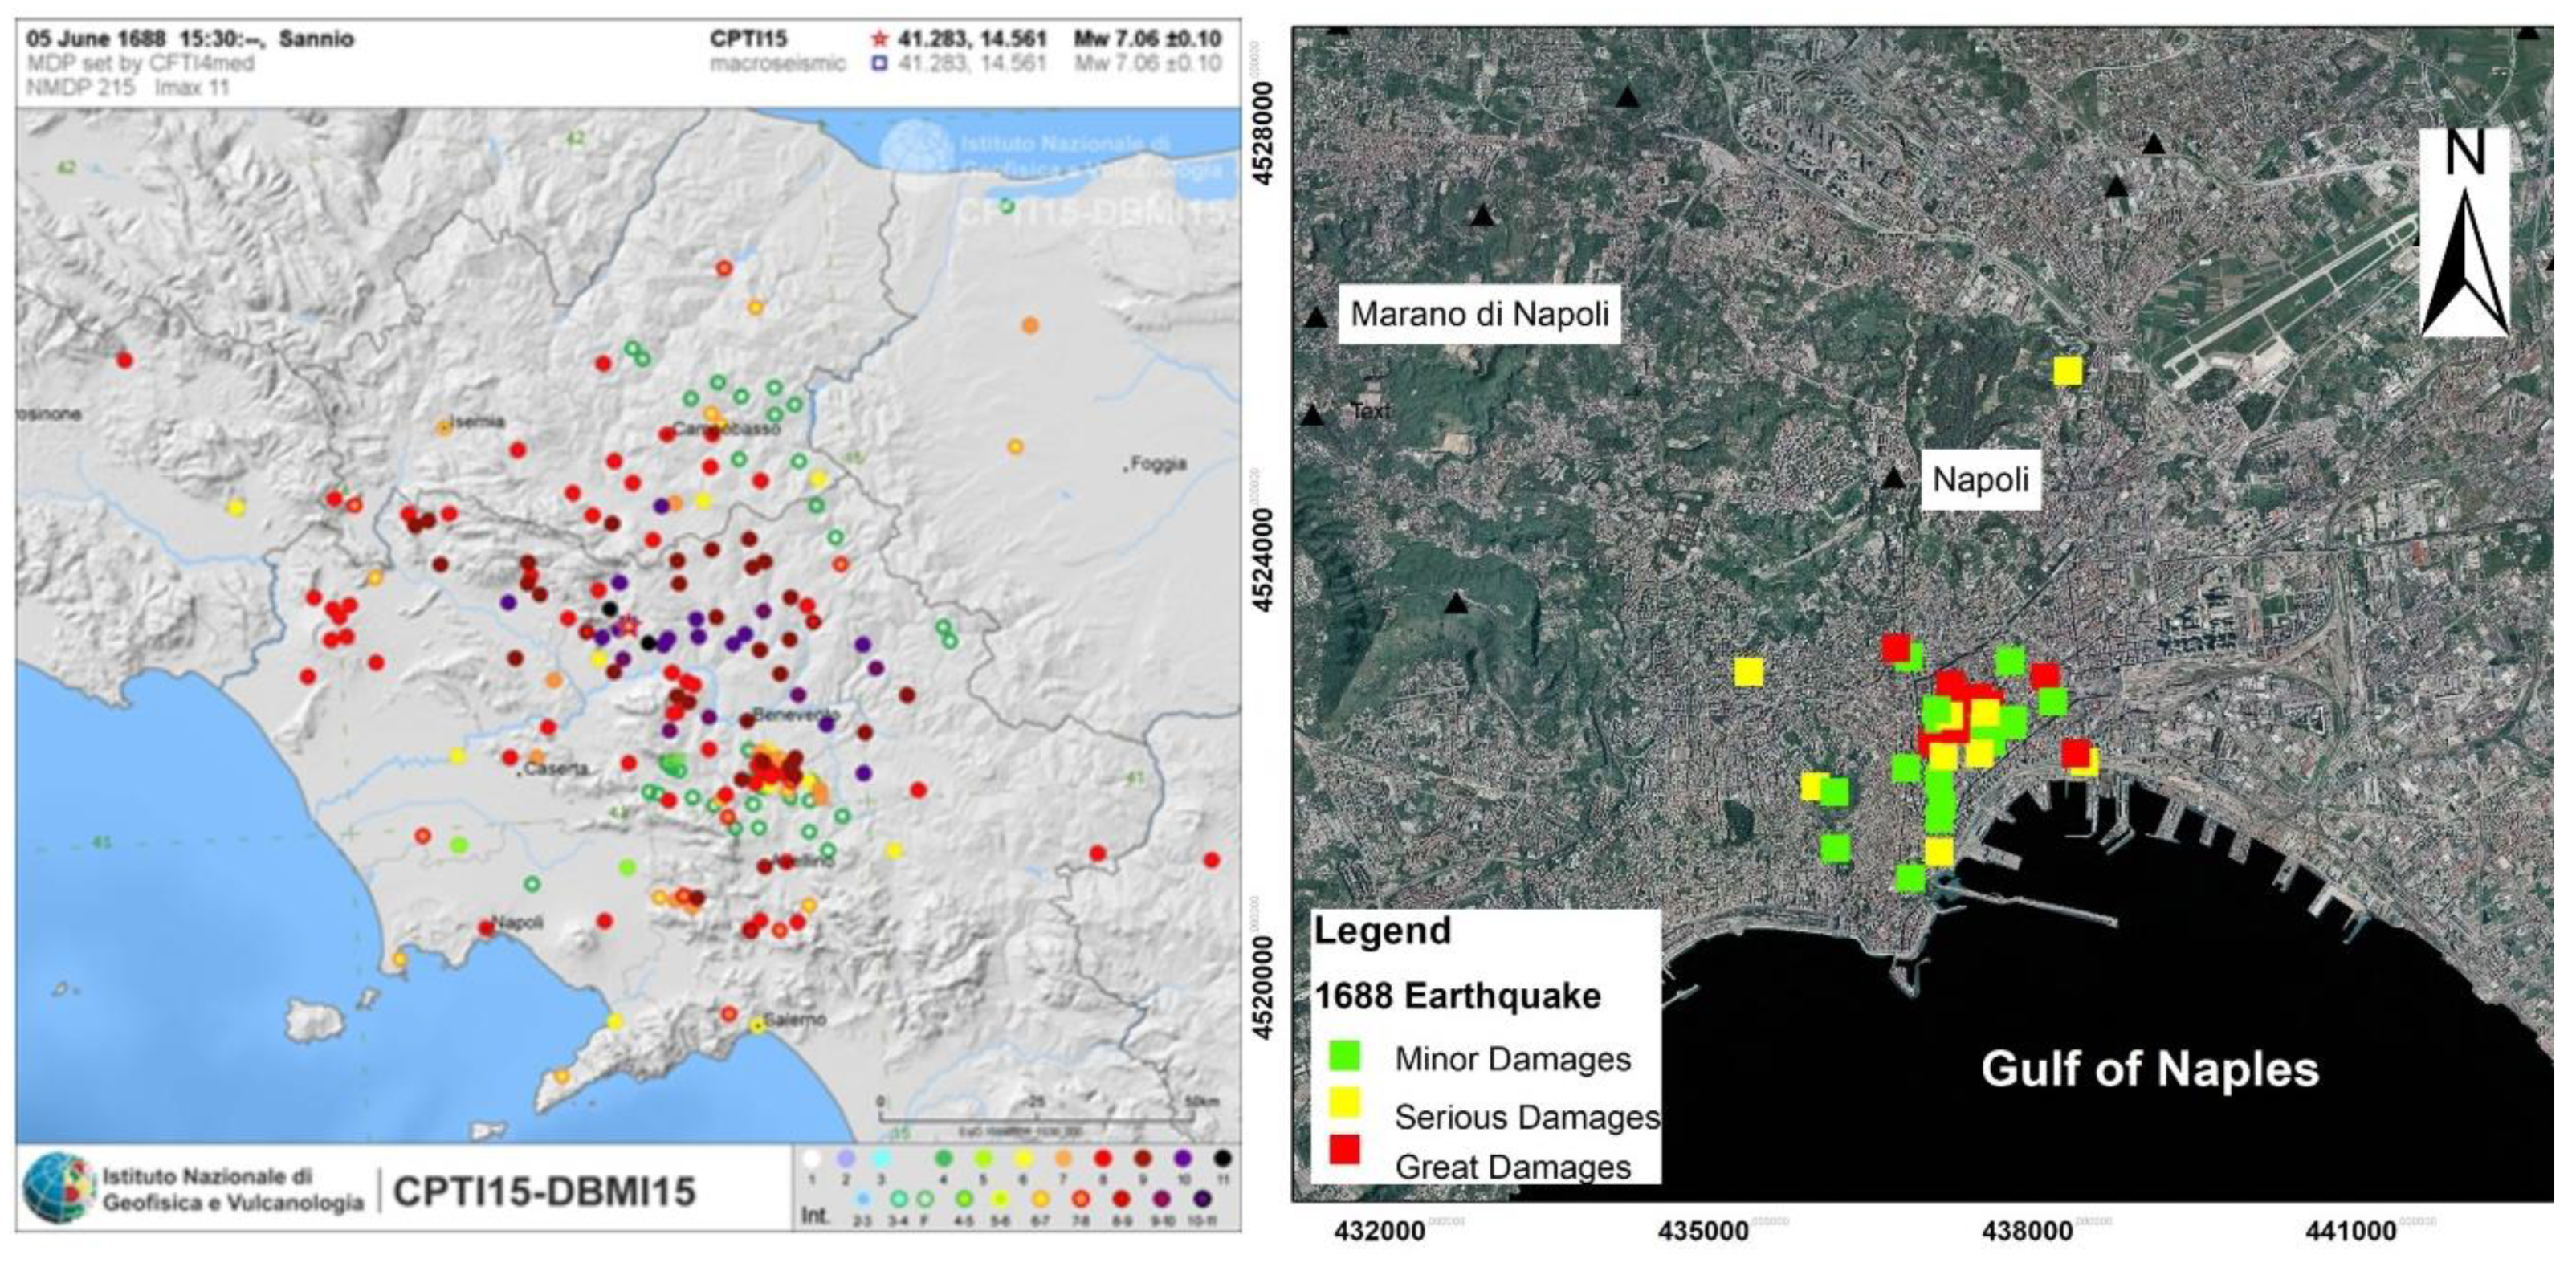The height and width of the screenshot is (1271, 2576).
Task: Click the INGV globe logo
Action: click(x=57, y=1188)
